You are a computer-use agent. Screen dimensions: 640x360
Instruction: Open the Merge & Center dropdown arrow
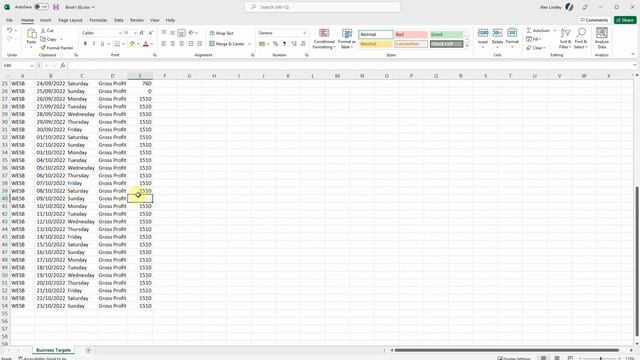coord(249,44)
